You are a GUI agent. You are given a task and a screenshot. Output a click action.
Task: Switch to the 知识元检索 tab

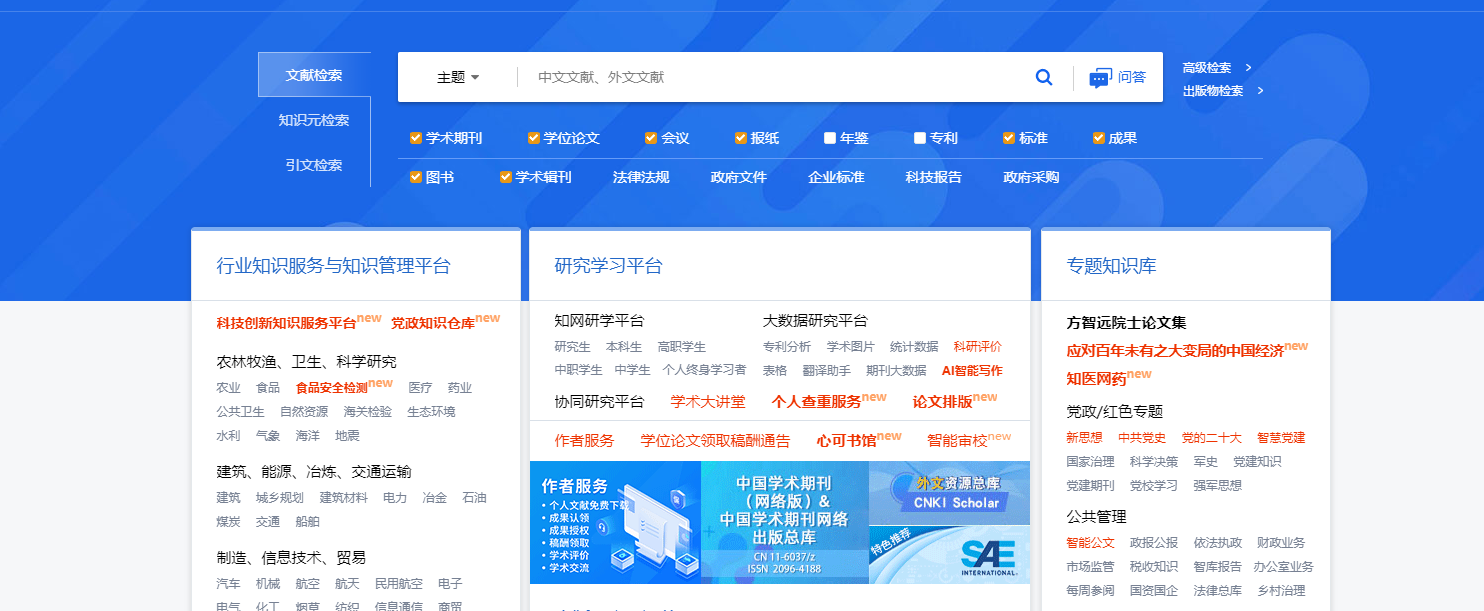pos(314,120)
